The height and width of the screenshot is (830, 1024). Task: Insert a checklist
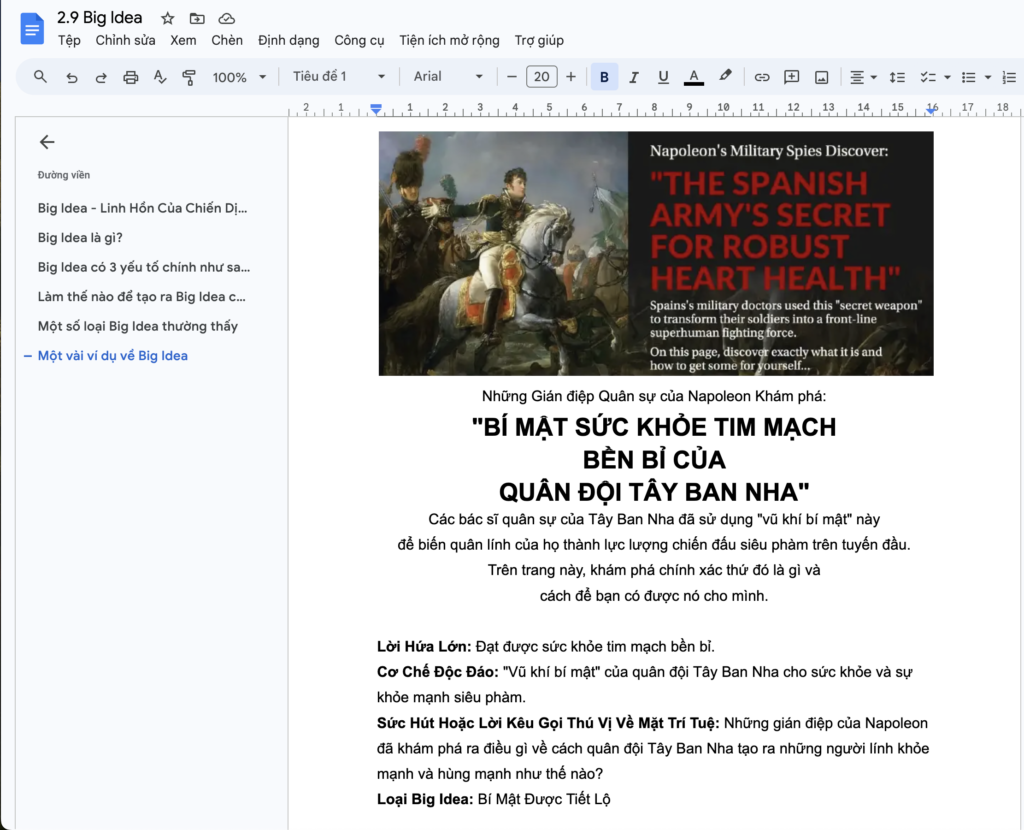point(928,77)
